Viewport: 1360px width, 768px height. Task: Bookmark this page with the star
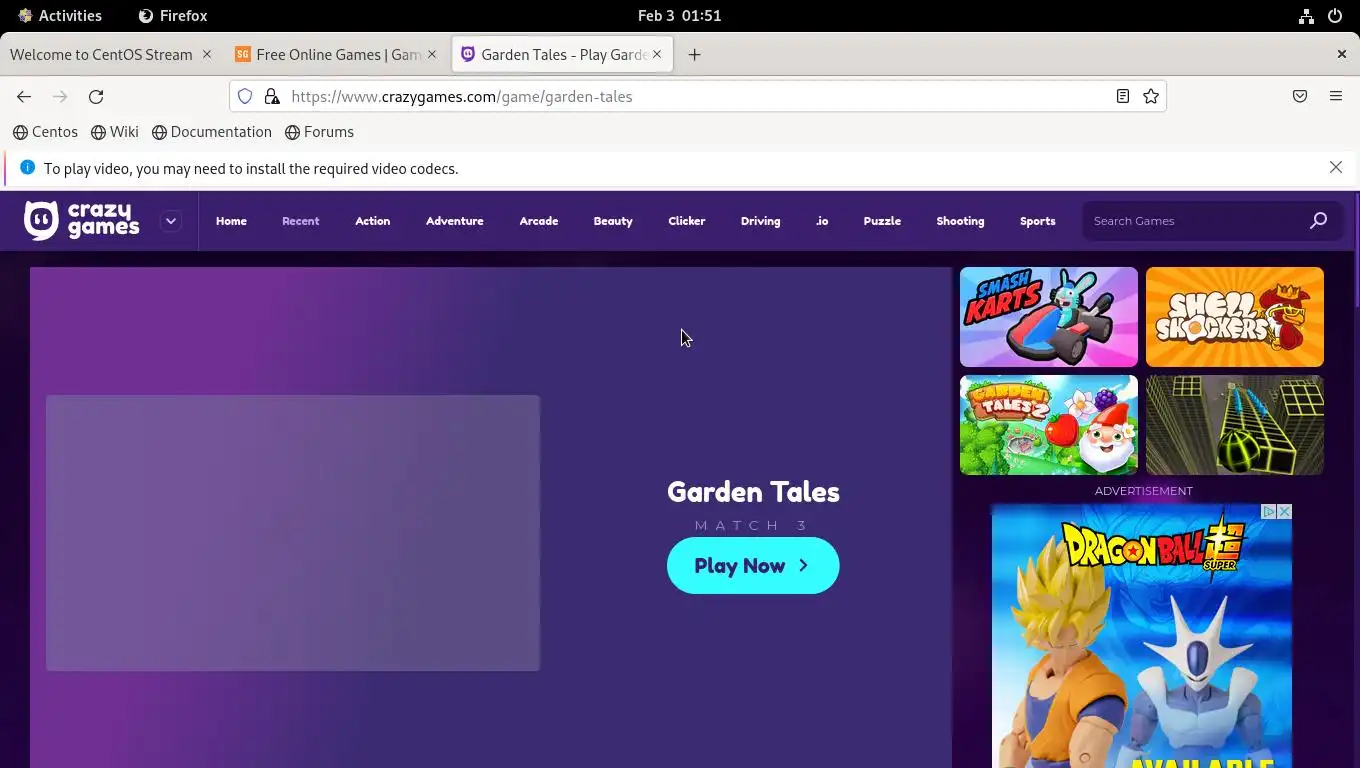point(1151,97)
